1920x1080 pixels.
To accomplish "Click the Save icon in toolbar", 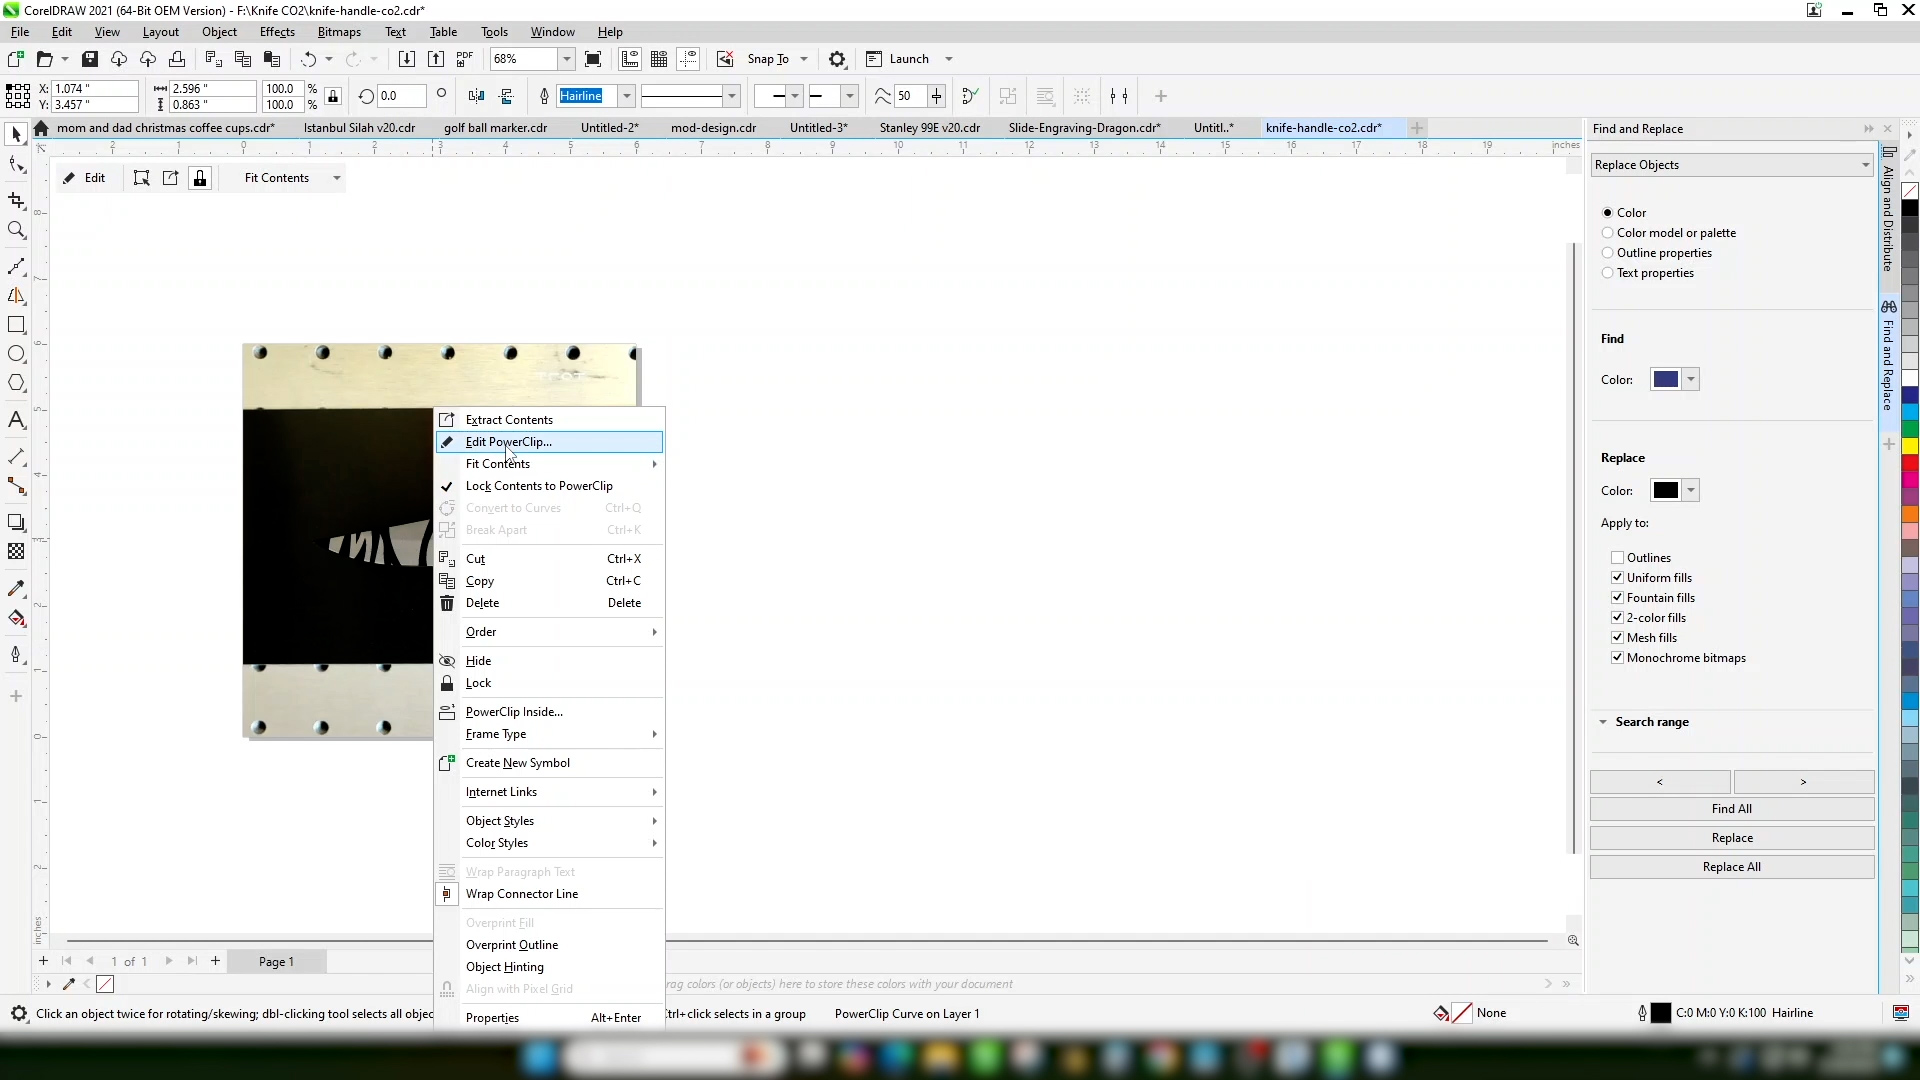I will [x=90, y=59].
